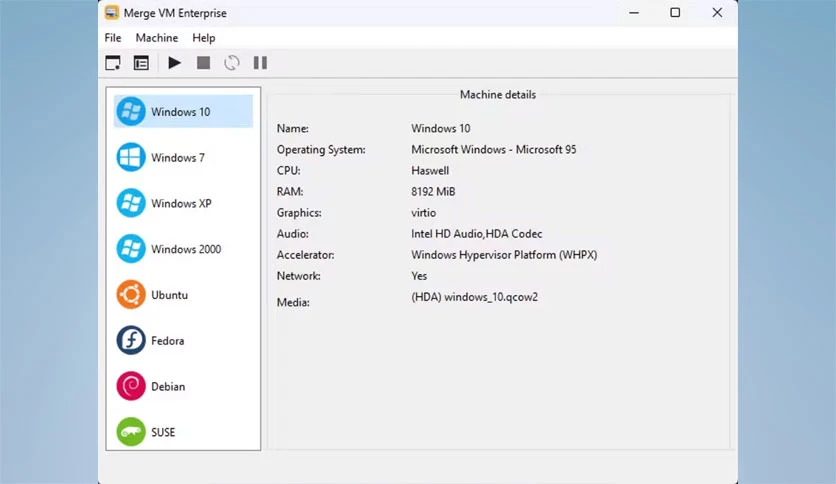Click the Windows 10 logo icon
This screenshot has height=484, width=836.
131,111
